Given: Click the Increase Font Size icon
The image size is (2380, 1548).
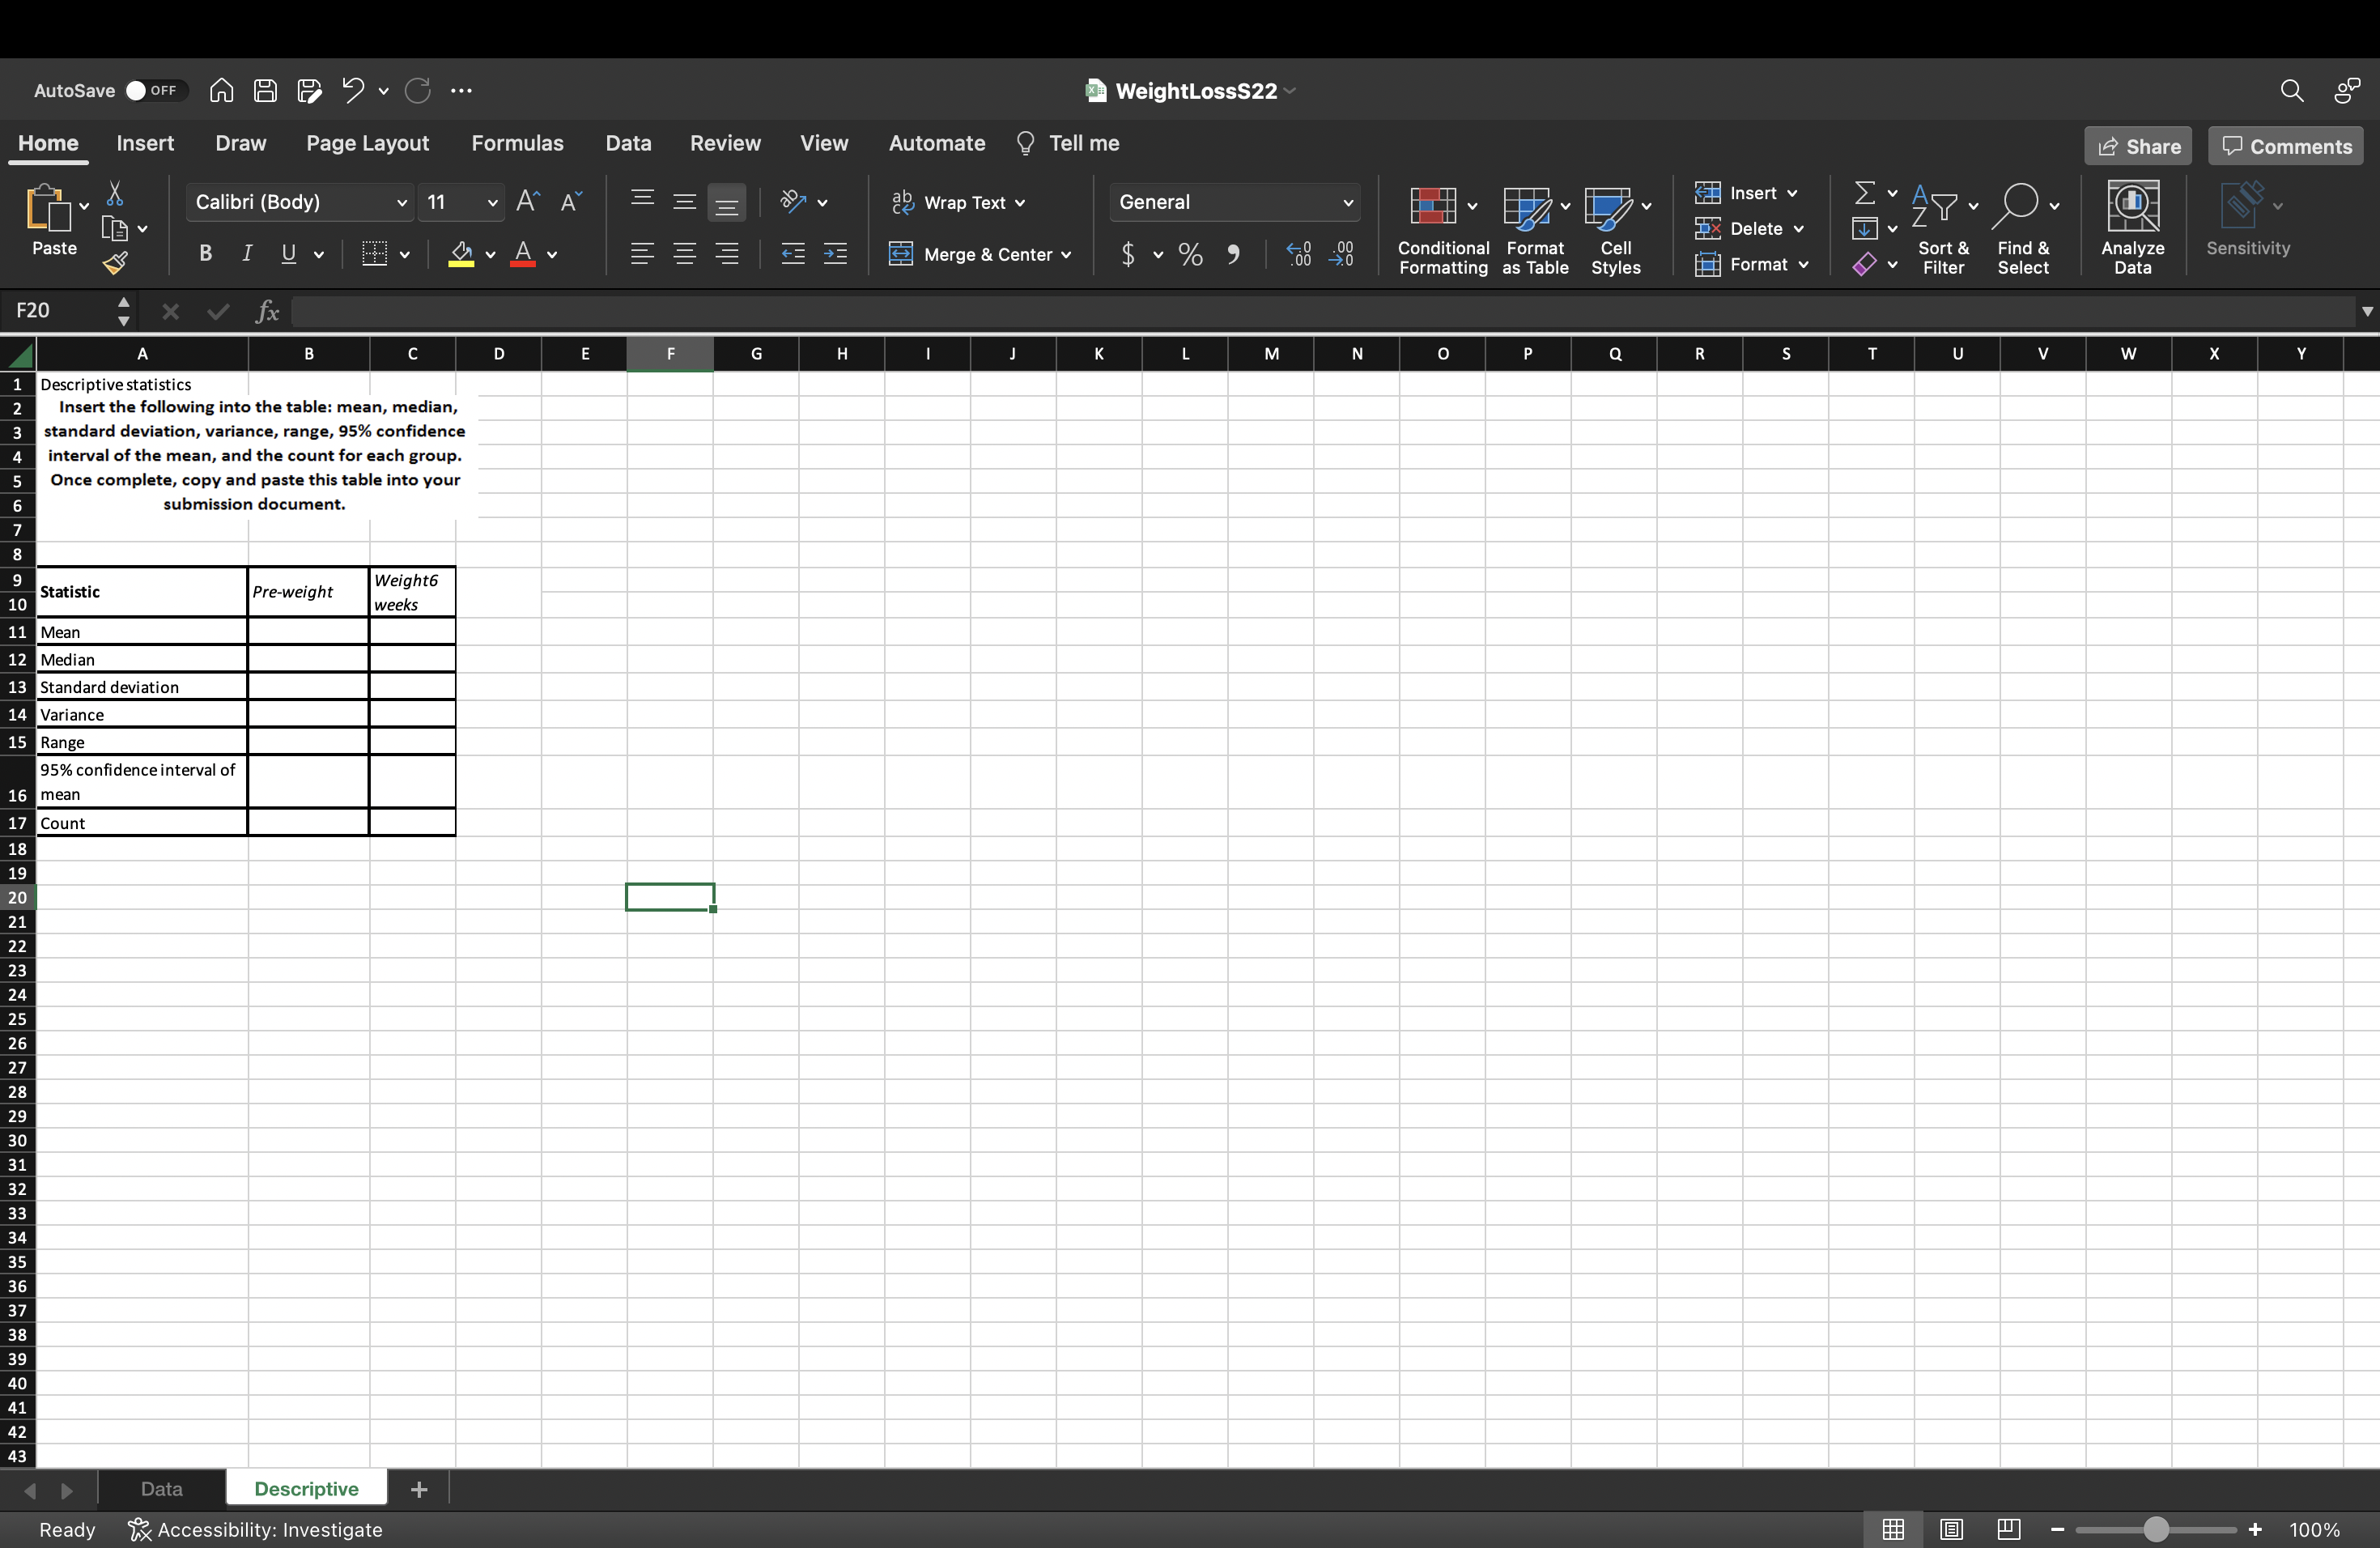Looking at the screenshot, I should pos(527,202).
